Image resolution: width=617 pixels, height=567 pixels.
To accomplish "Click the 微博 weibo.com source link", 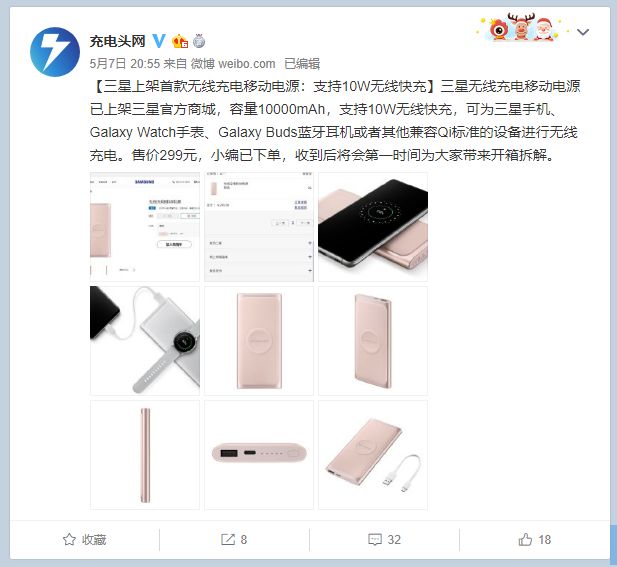I will click(x=233, y=64).
